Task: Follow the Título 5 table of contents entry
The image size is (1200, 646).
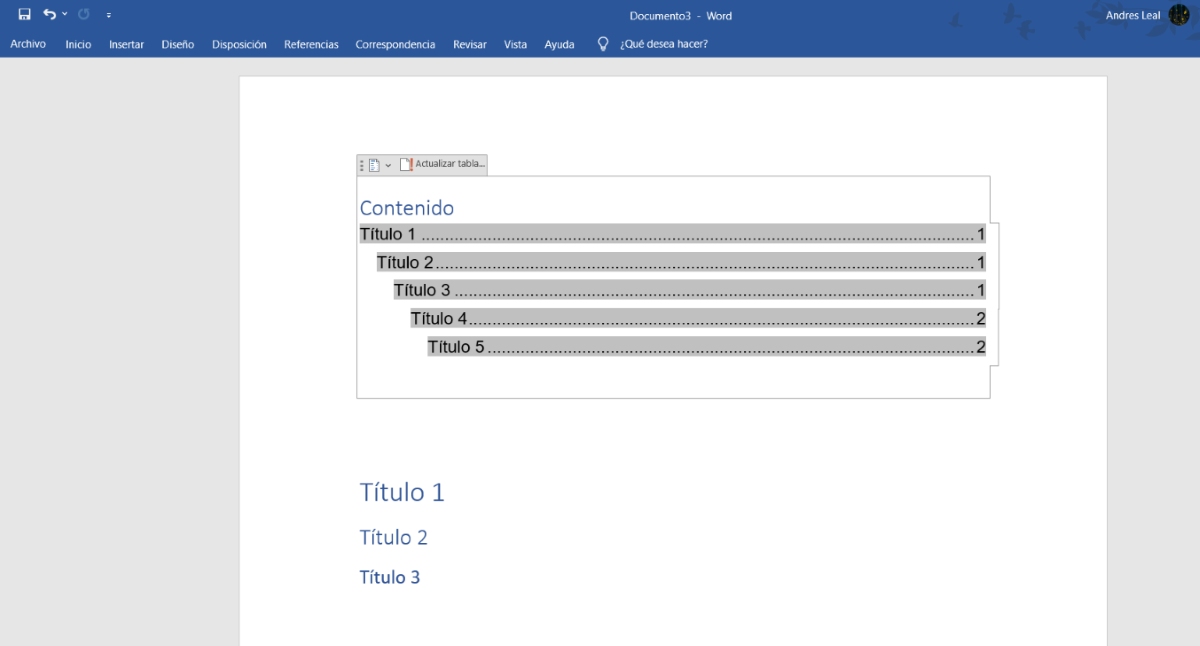Action: tap(707, 347)
